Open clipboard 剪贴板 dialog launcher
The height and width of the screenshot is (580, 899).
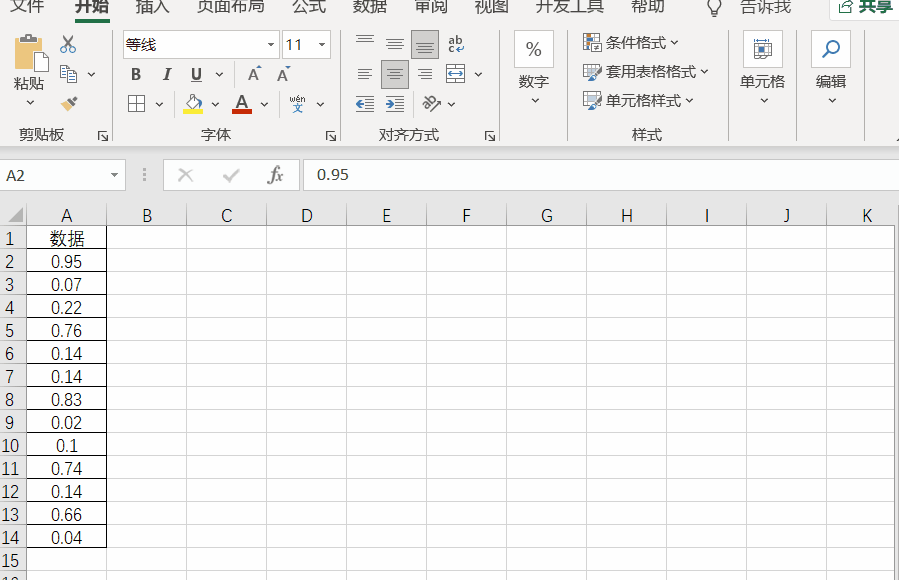click(x=103, y=135)
